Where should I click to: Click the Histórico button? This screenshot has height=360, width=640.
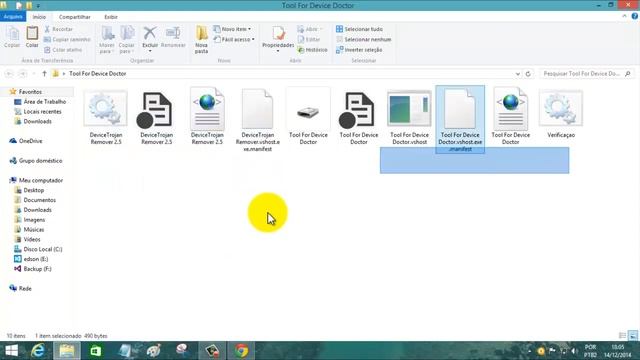[312, 50]
